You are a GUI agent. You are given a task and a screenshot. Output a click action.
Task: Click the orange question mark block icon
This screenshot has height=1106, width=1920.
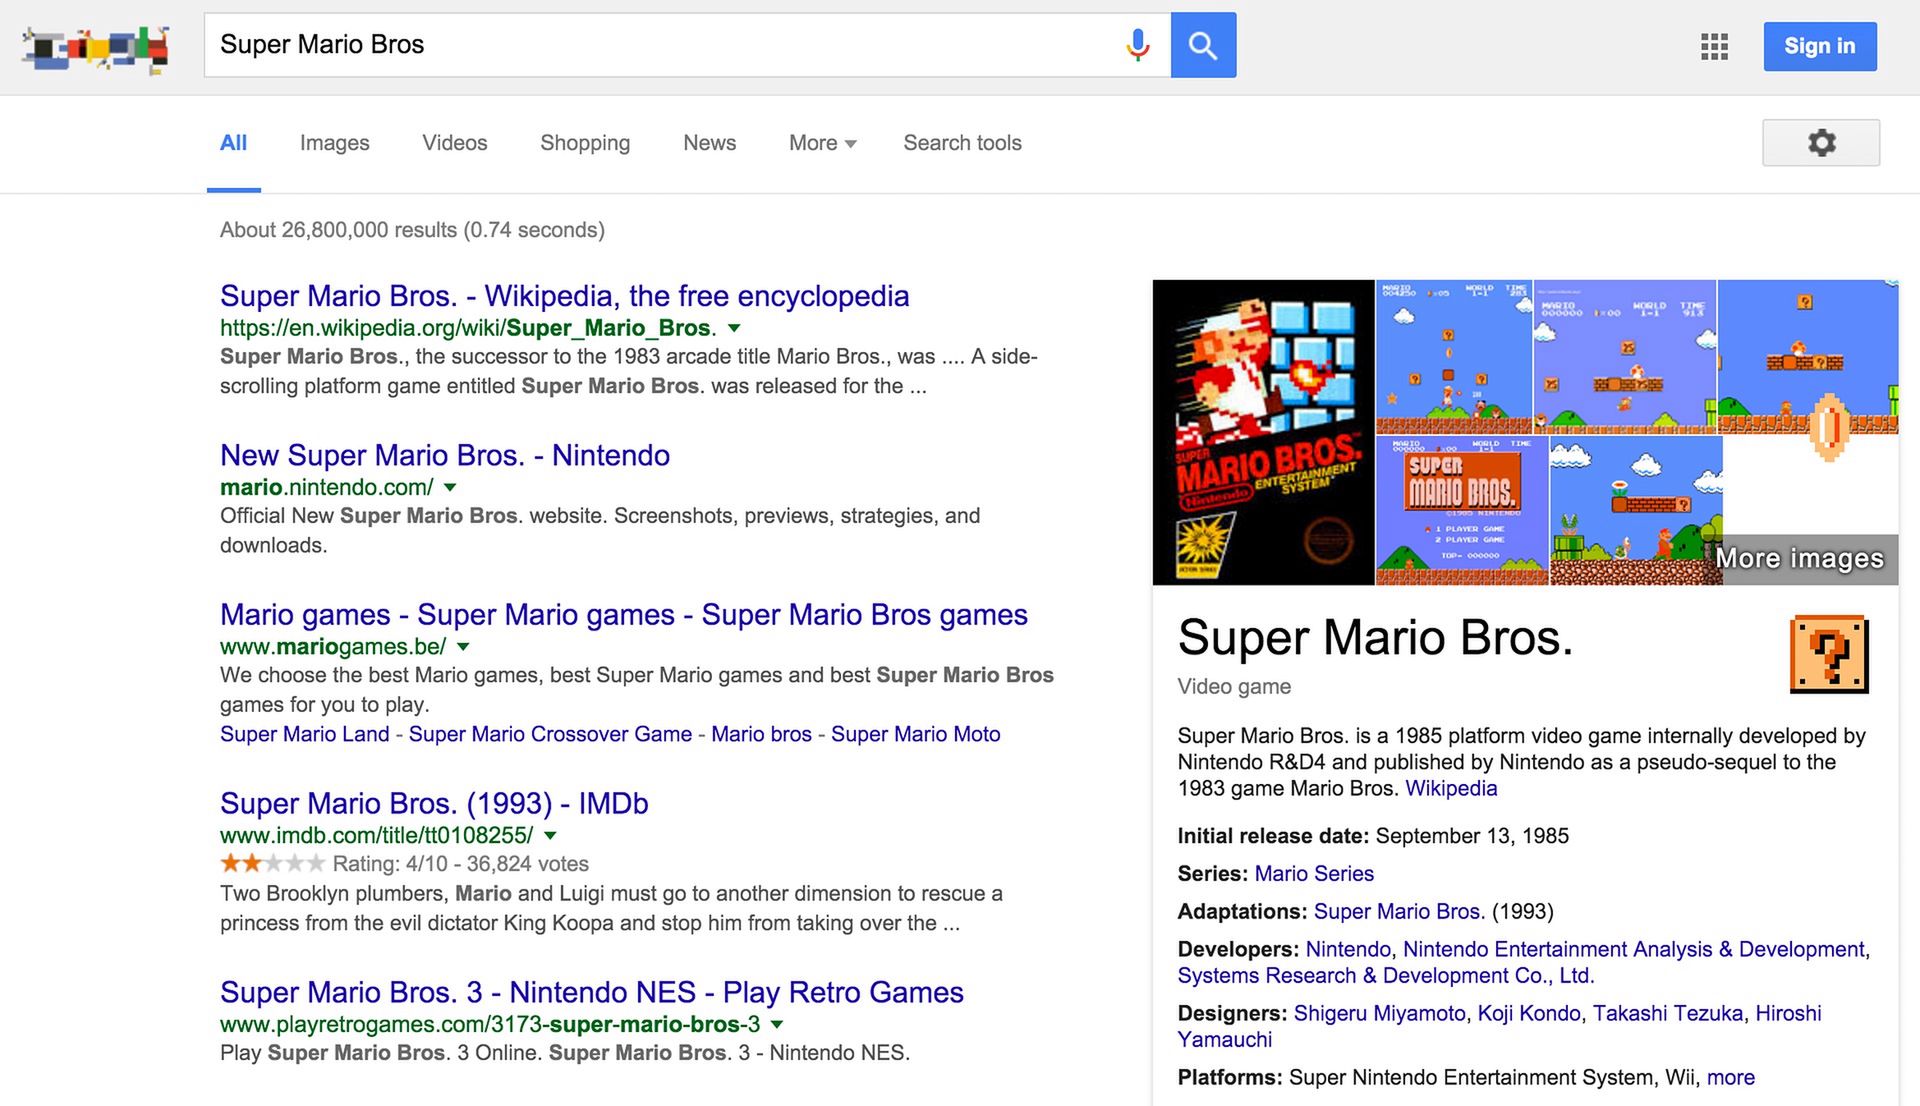coord(1828,655)
